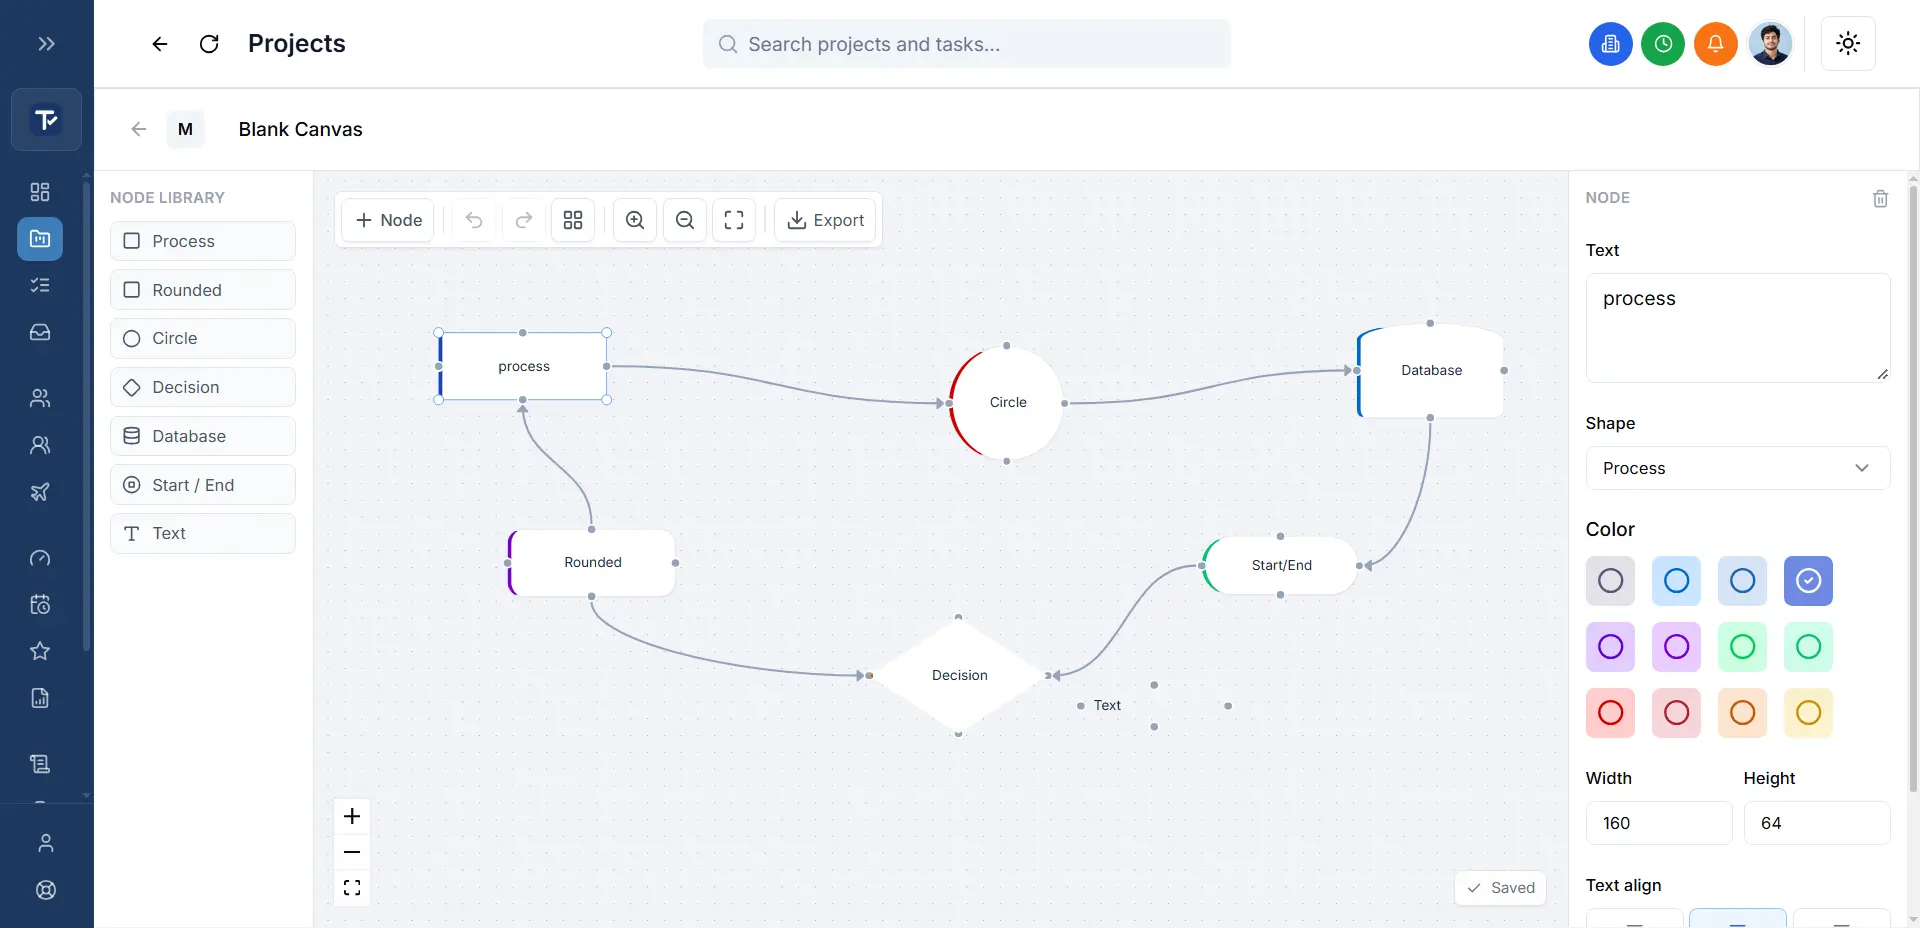Select the gray color swatch
The height and width of the screenshot is (928, 1920).
1610,581
